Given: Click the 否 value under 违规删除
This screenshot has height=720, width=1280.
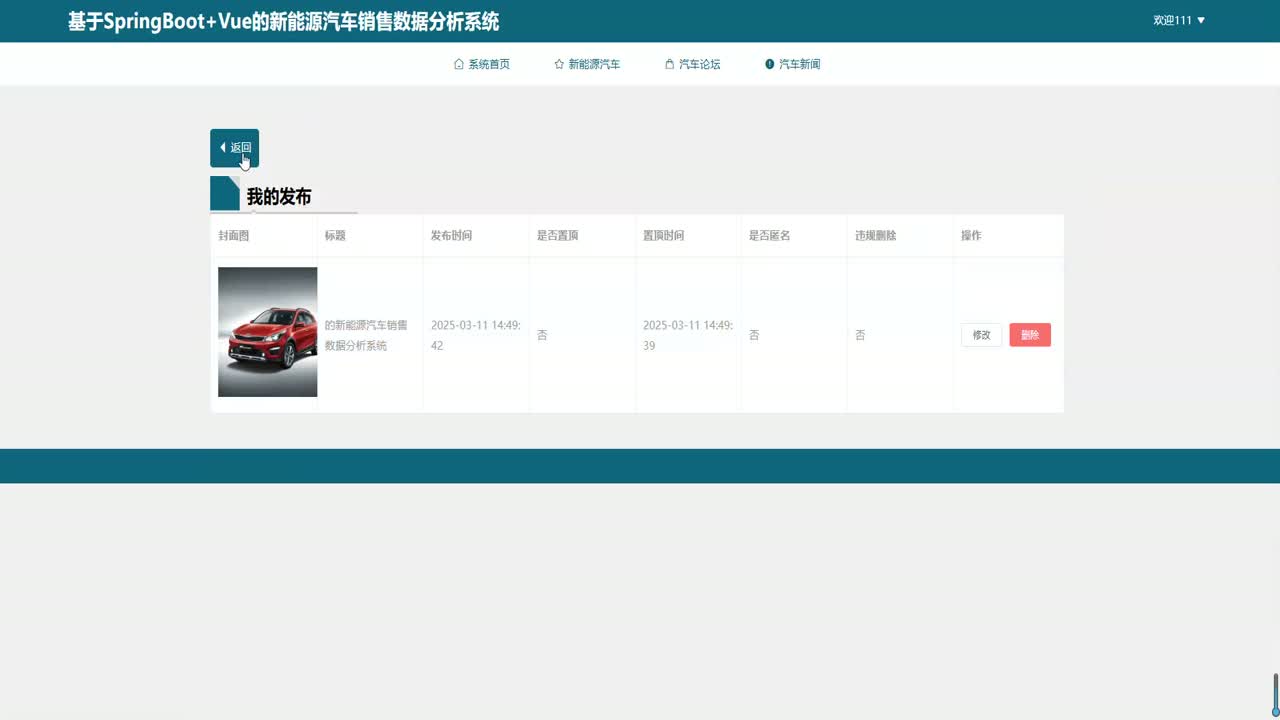Looking at the screenshot, I should click(x=860, y=335).
